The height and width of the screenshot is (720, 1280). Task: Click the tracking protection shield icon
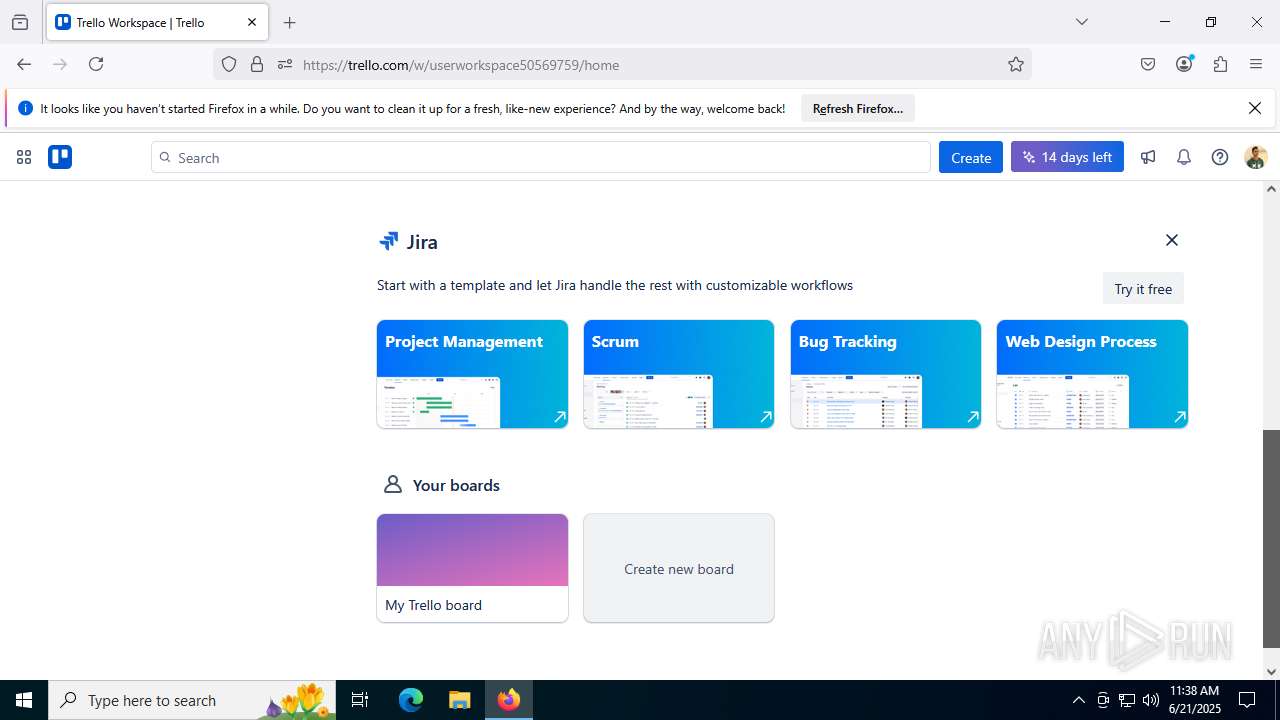229,65
